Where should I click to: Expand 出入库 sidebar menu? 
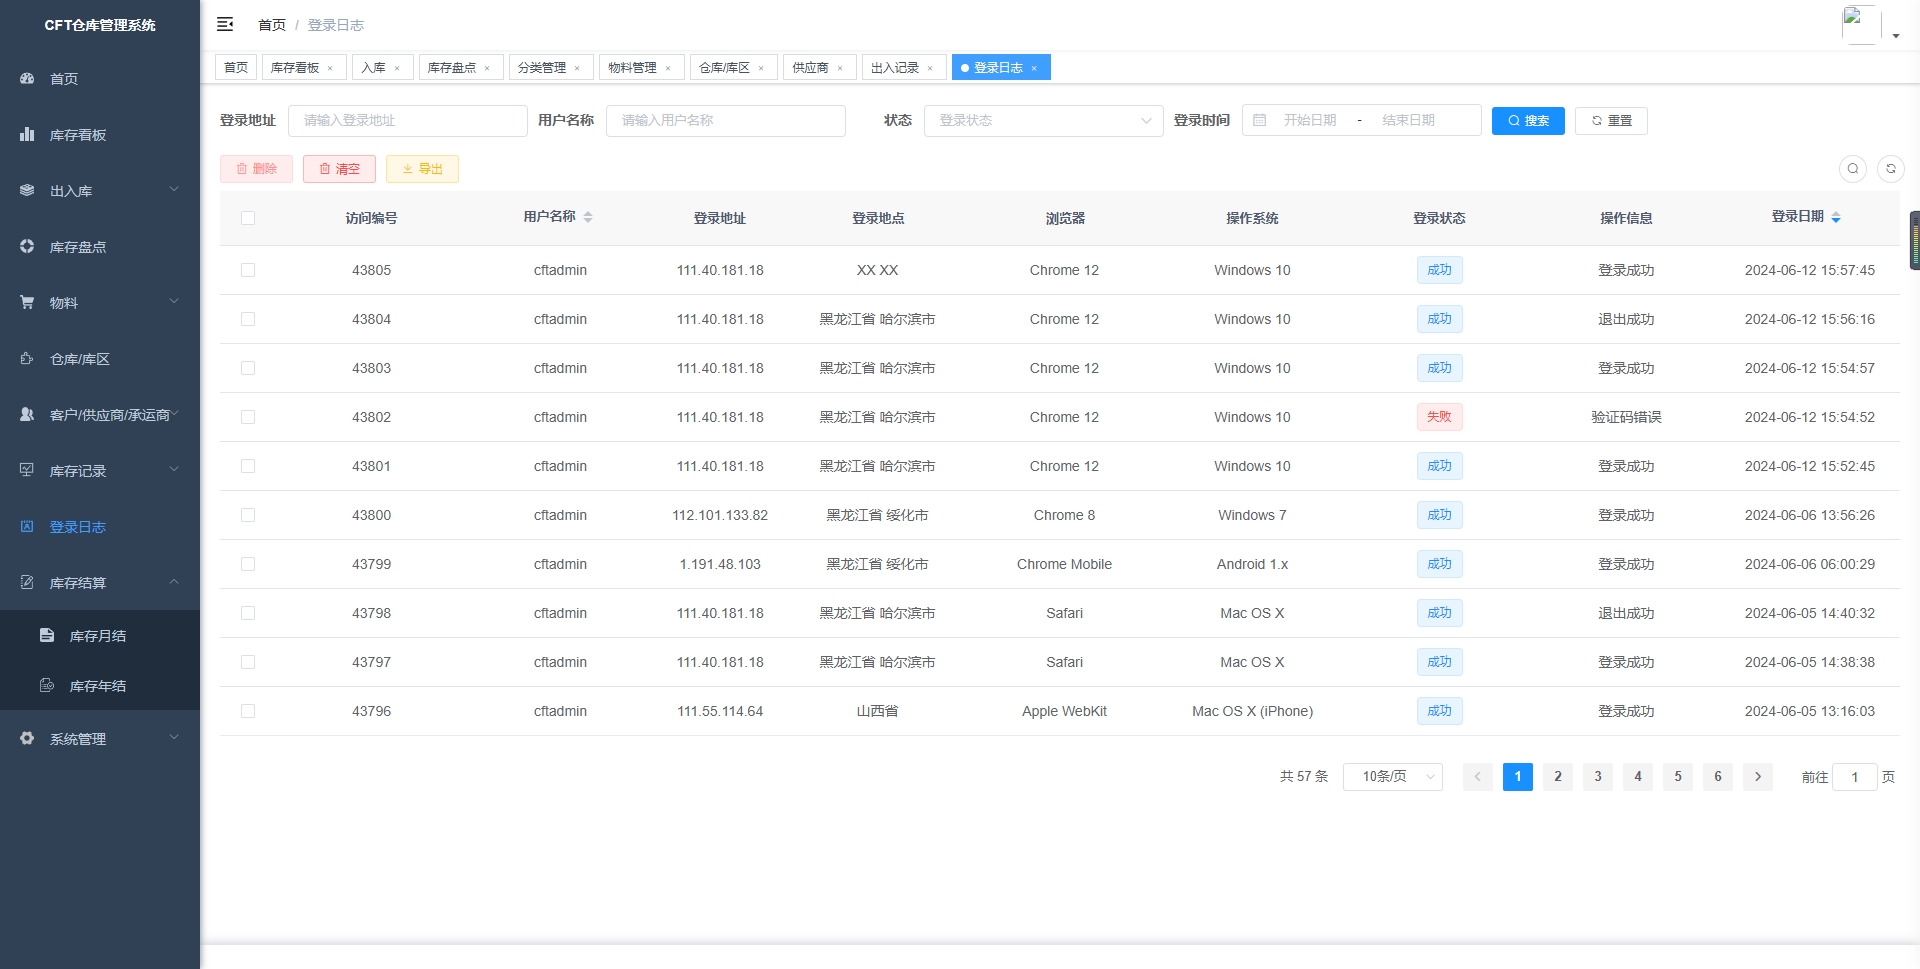click(100, 190)
